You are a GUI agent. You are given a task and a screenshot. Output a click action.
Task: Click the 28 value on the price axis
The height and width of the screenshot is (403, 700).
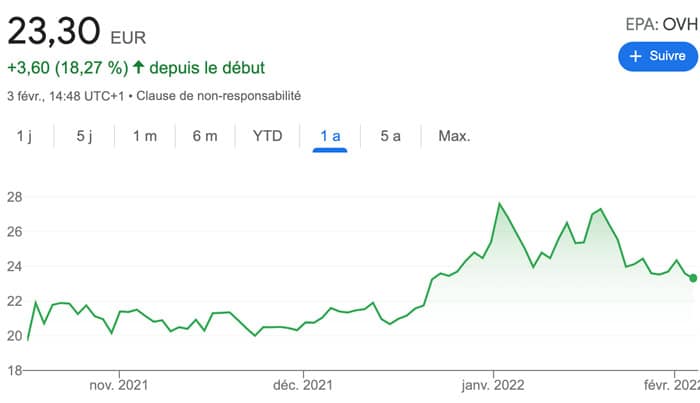(12, 197)
